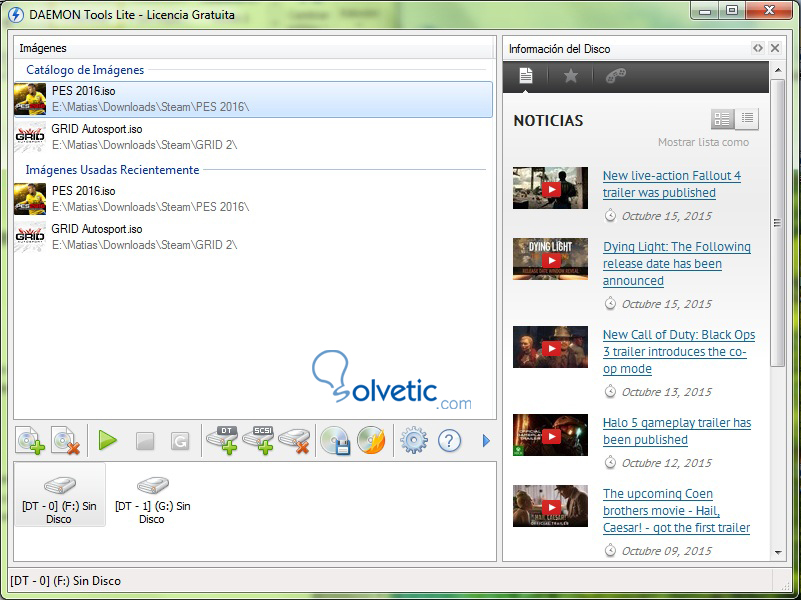
Task: Select the DT-0 (F:) virtual drive
Action: tap(59, 495)
